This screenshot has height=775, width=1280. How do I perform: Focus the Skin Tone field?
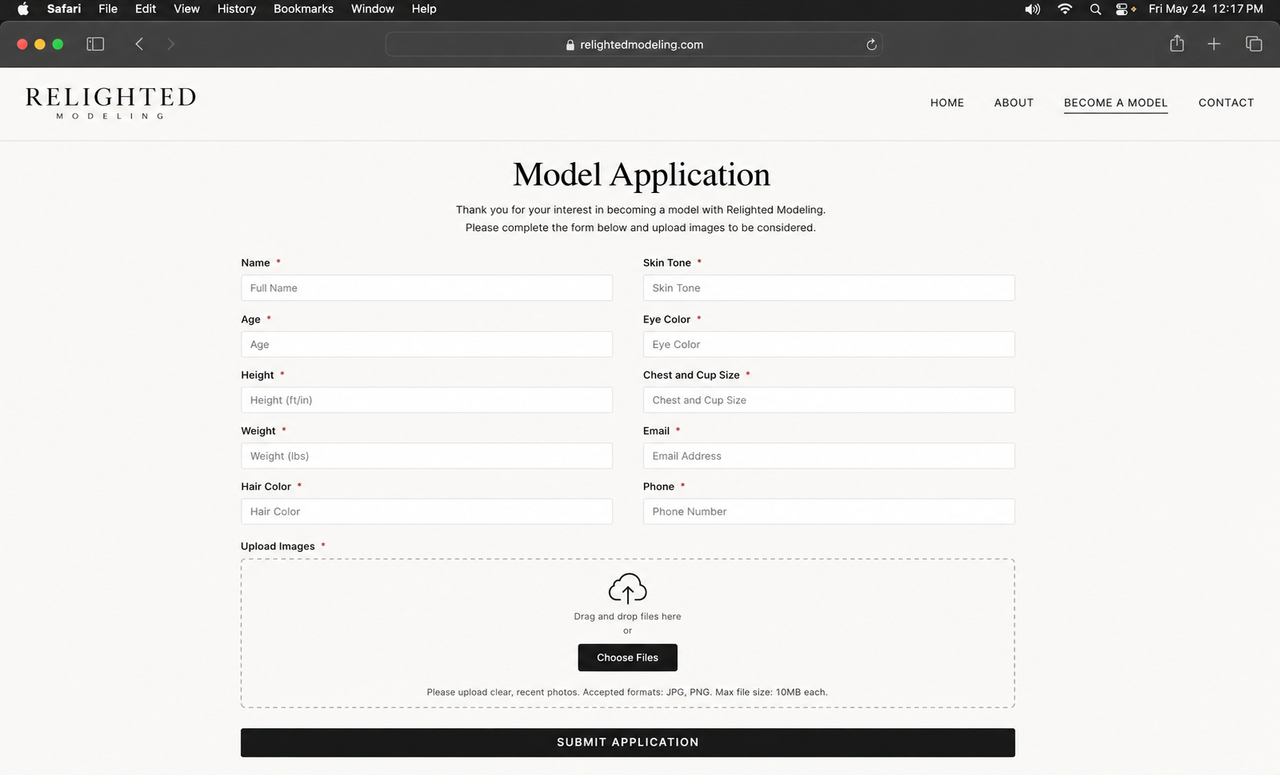click(829, 288)
